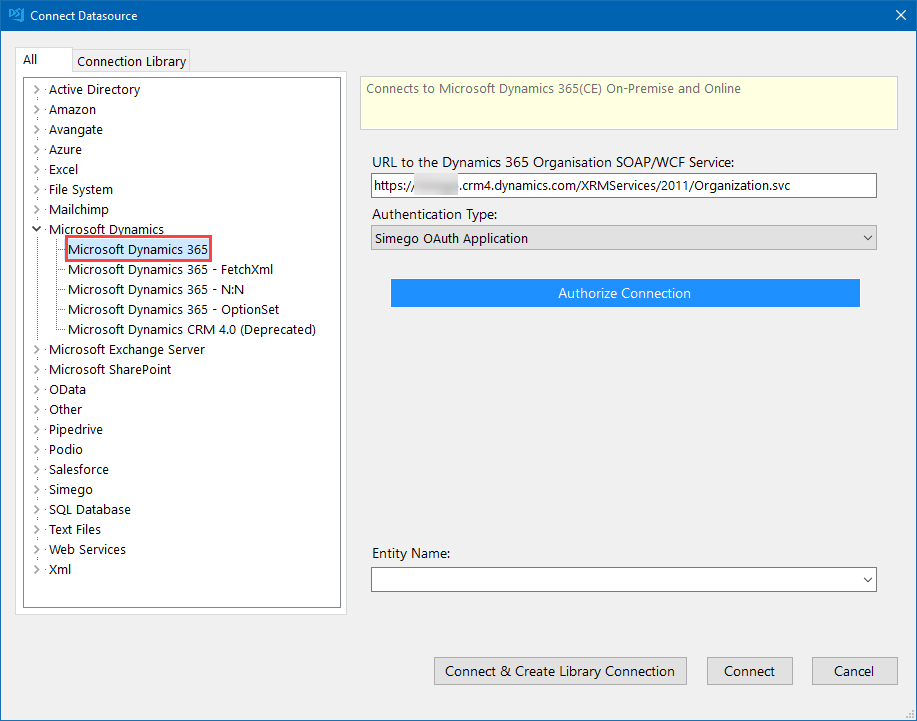Select the SQL Database tree item

point(90,509)
